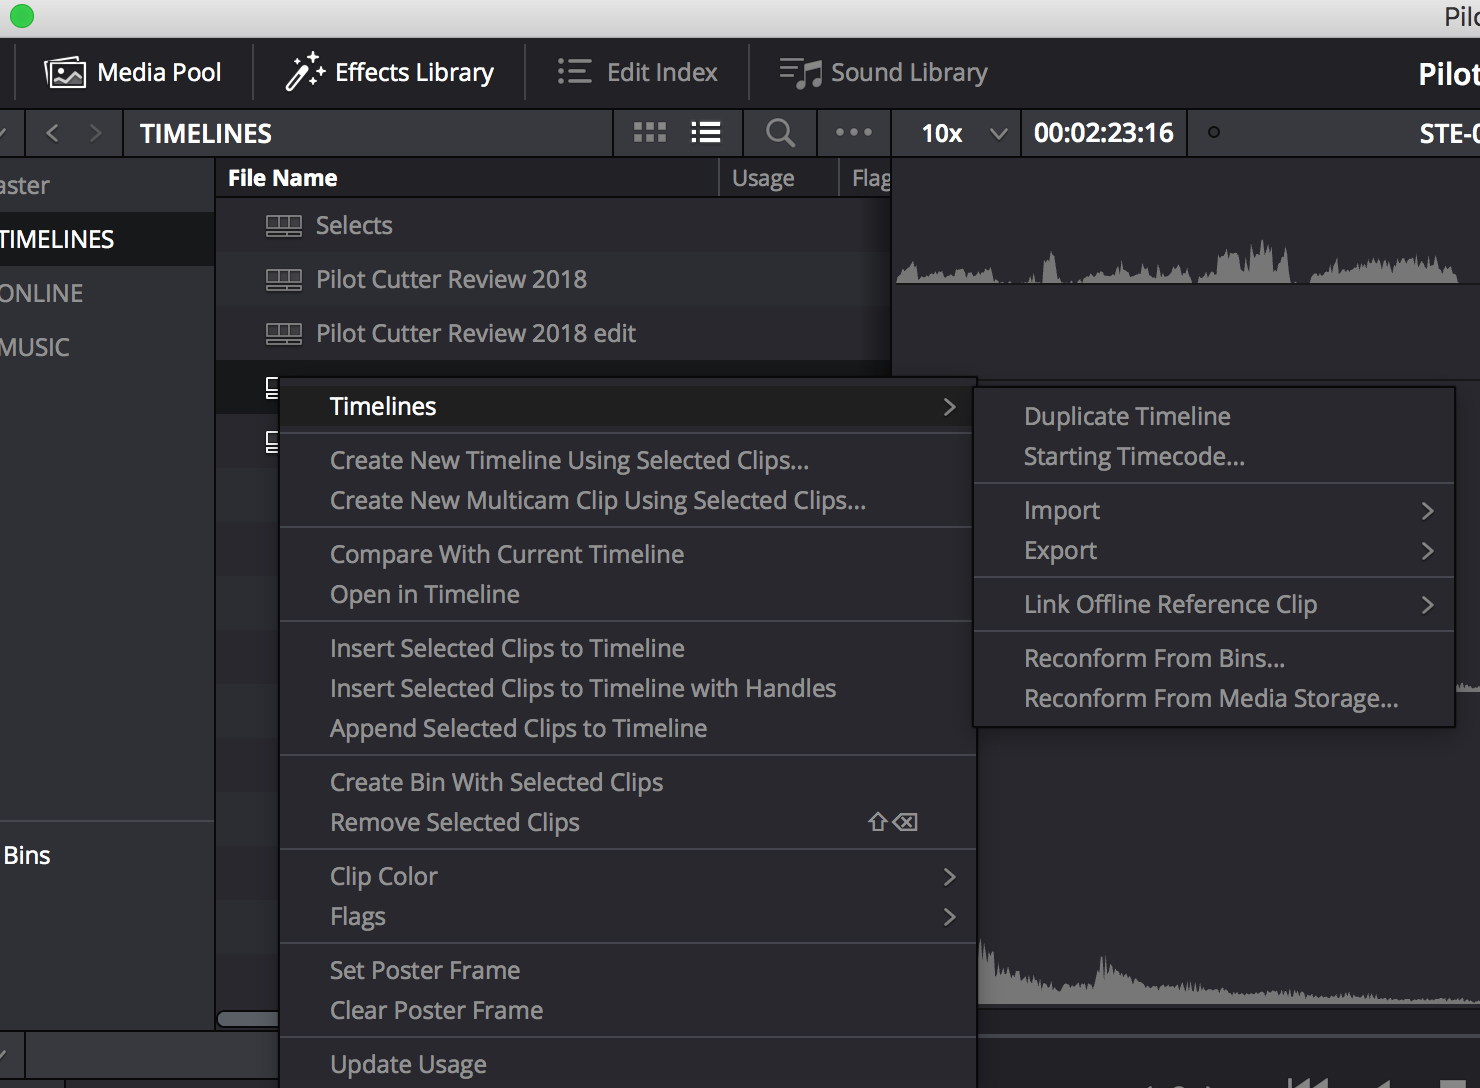Choose Duplicate Timeline in submenu
1480x1088 pixels.
pos(1214,416)
